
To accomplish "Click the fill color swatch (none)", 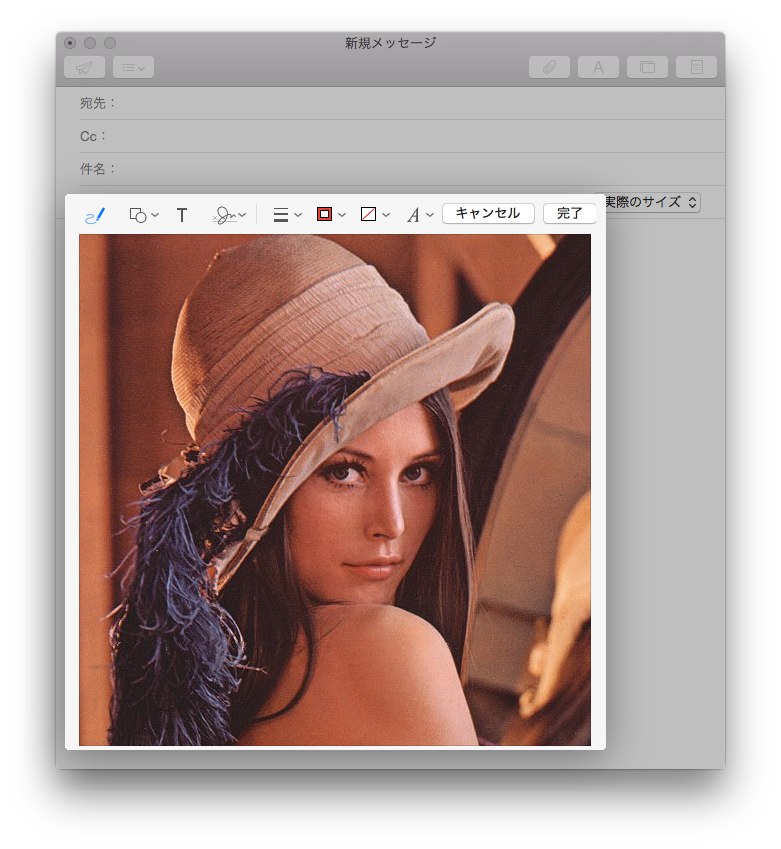I will coord(368,214).
